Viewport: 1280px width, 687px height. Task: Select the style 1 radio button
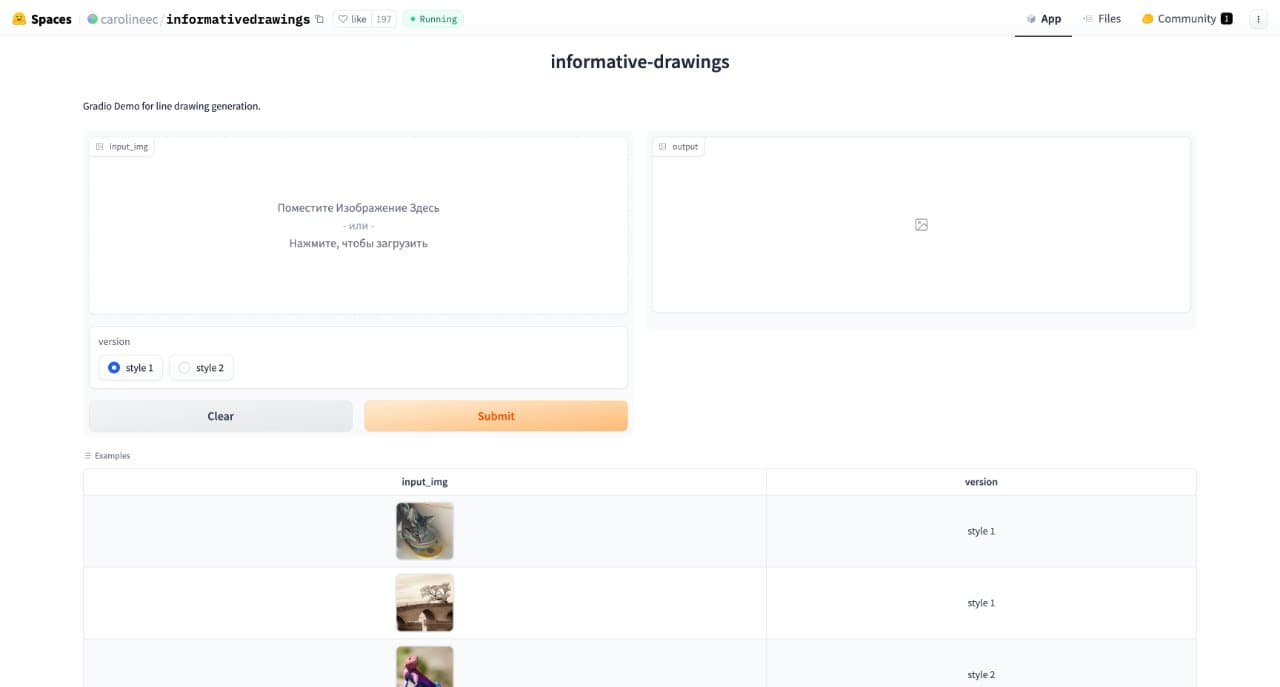pyautogui.click(x=130, y=368)
